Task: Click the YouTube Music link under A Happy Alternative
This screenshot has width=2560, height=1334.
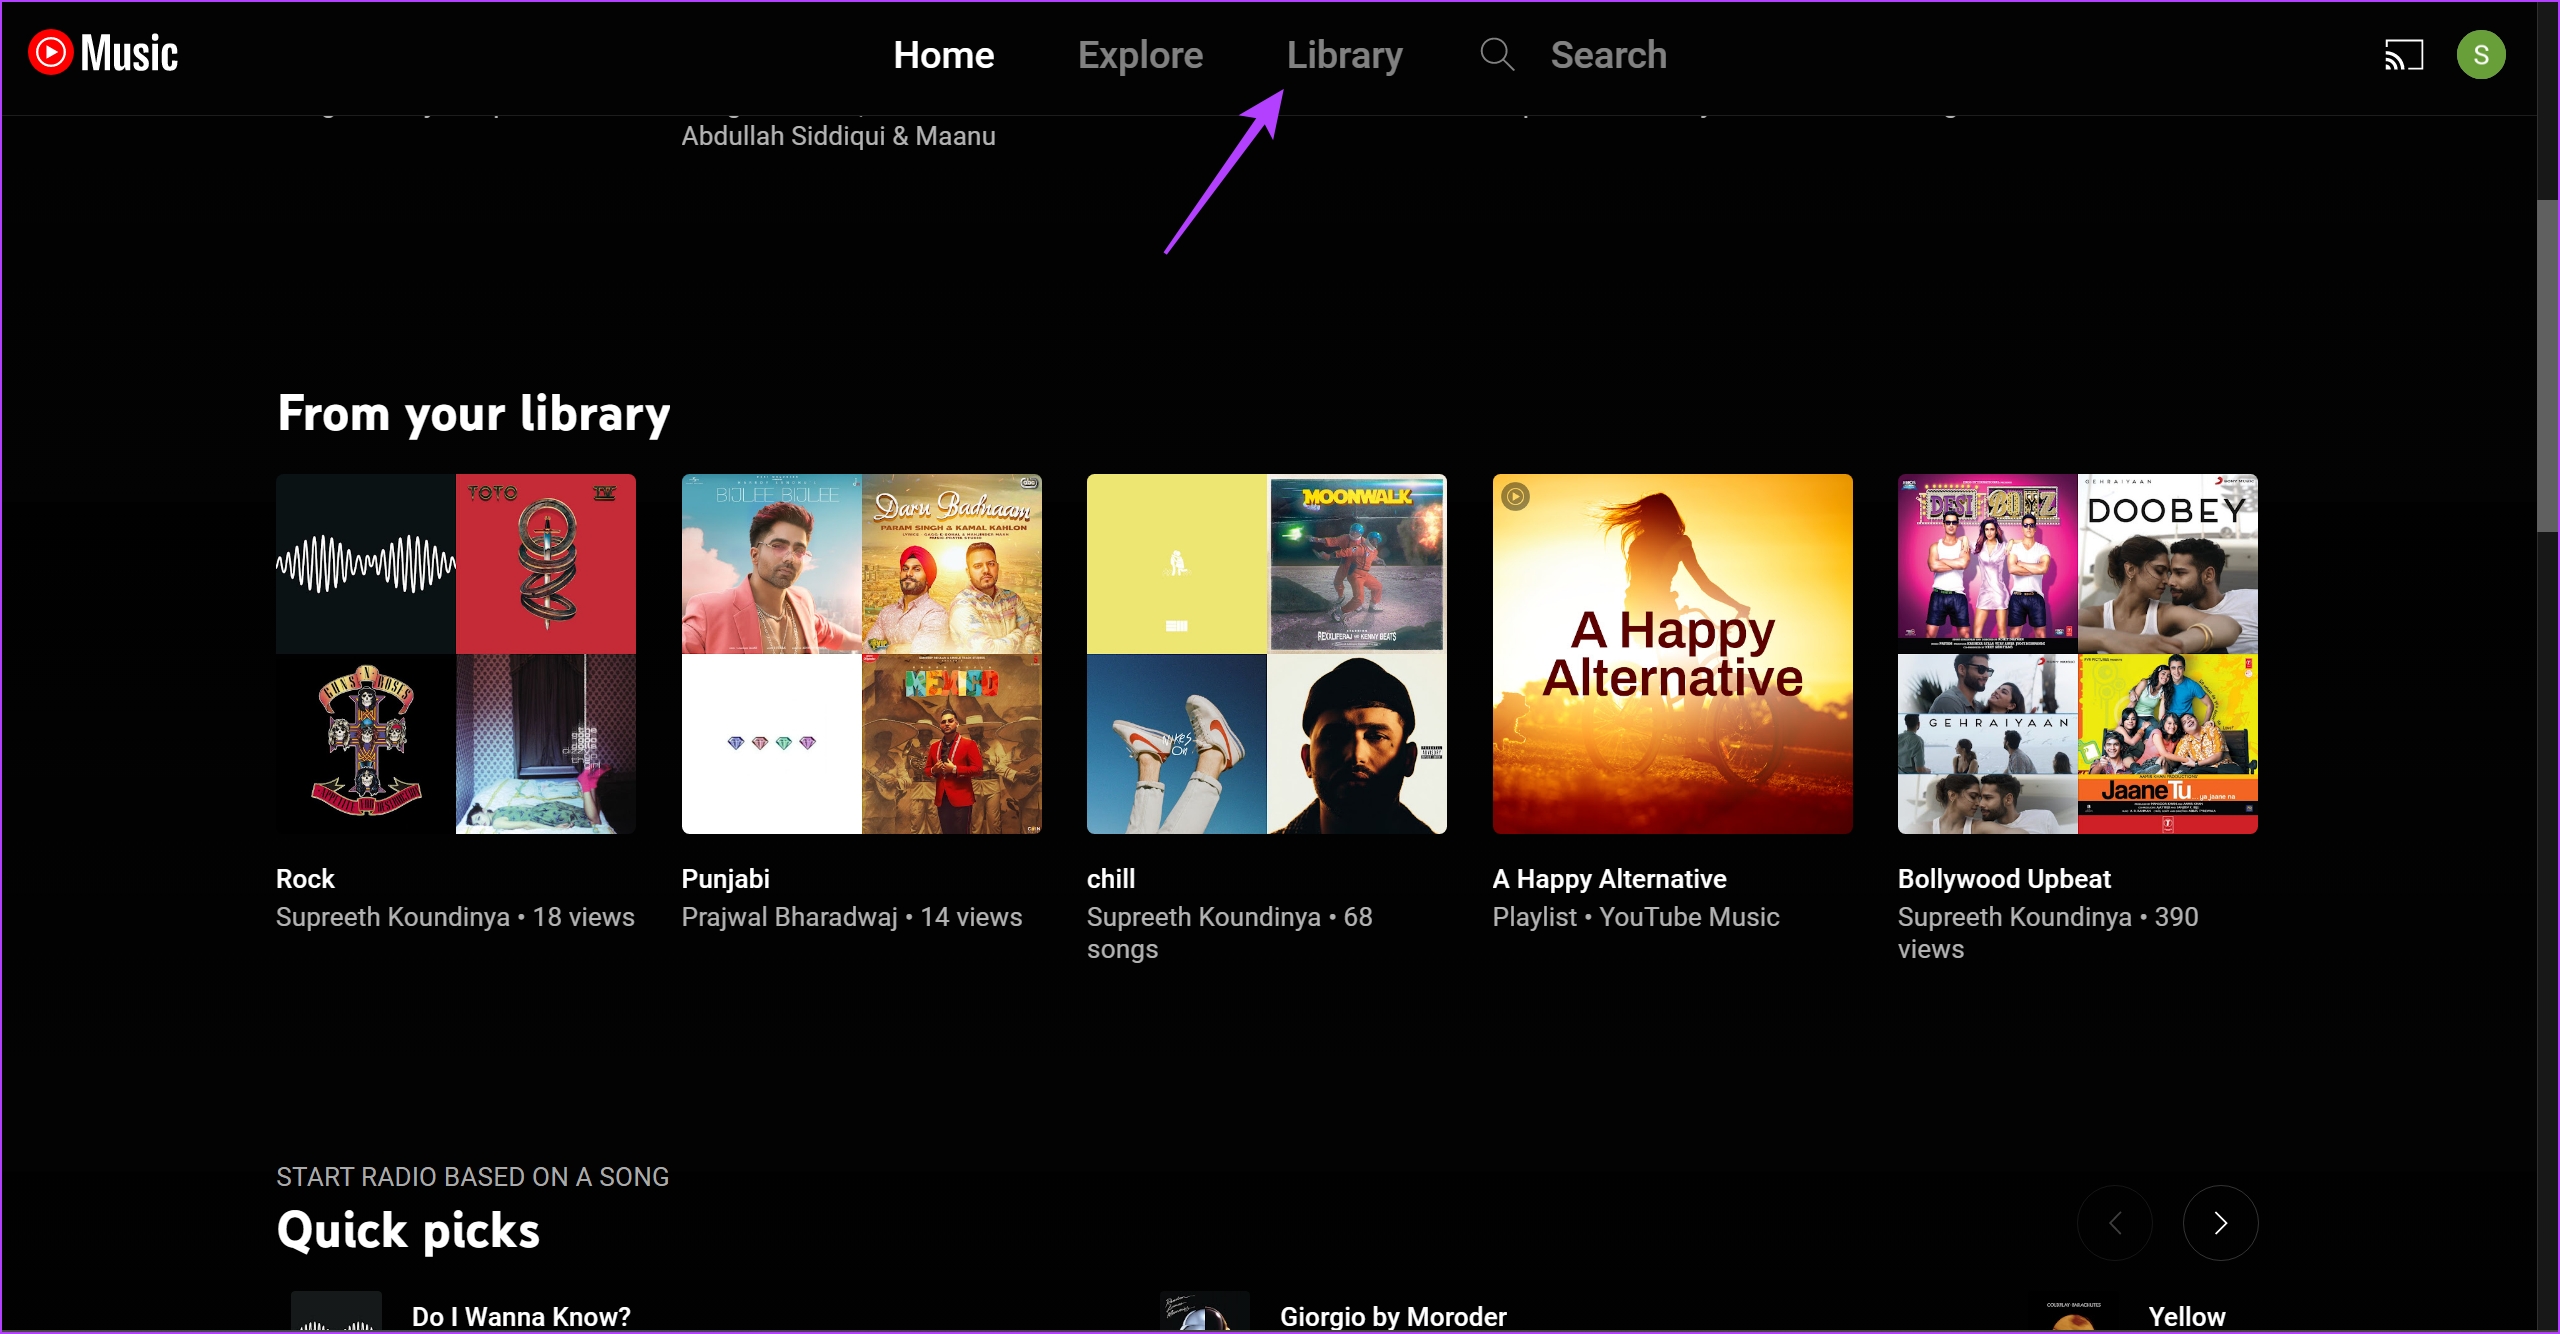Action: point(1689,917)
